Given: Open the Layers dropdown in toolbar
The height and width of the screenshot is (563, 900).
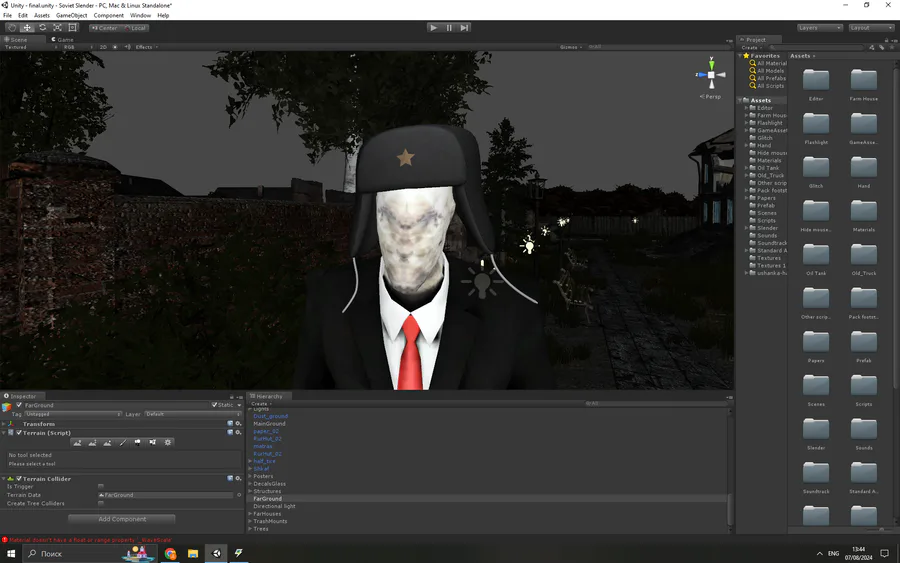Looking at the screenshot, I should pos(820,28).
